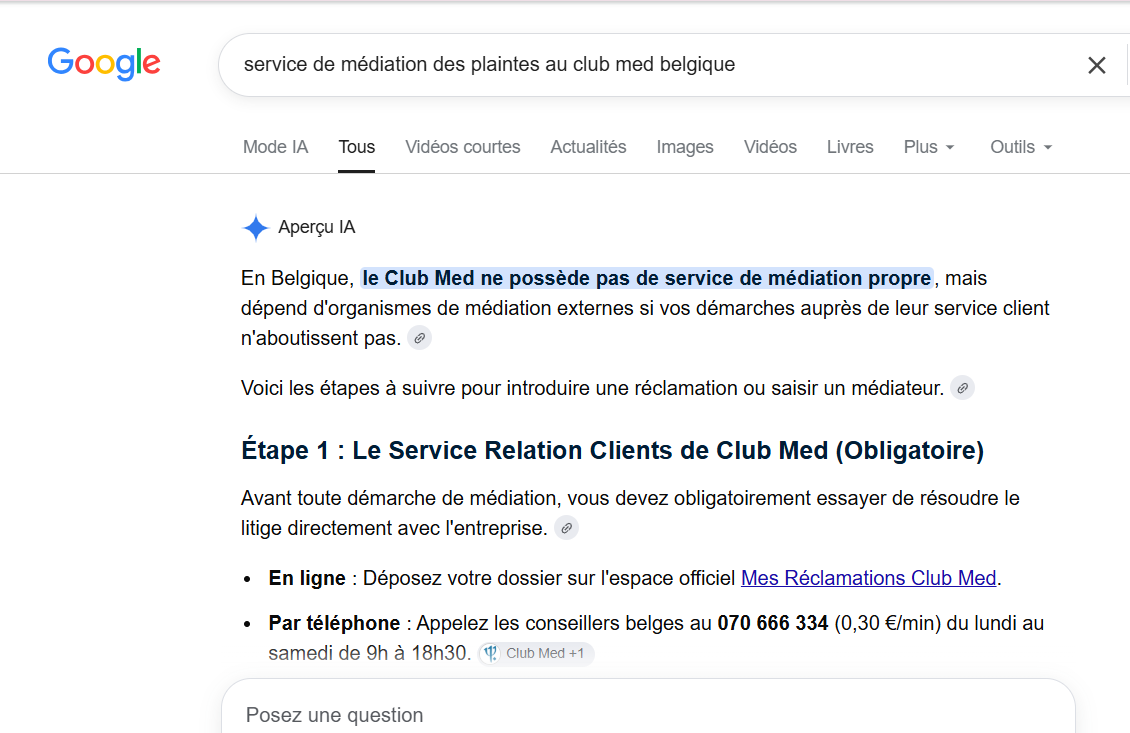1130x733 pixels.
Task: Click the Club Med trident source icon
Action: coord(491,654)
